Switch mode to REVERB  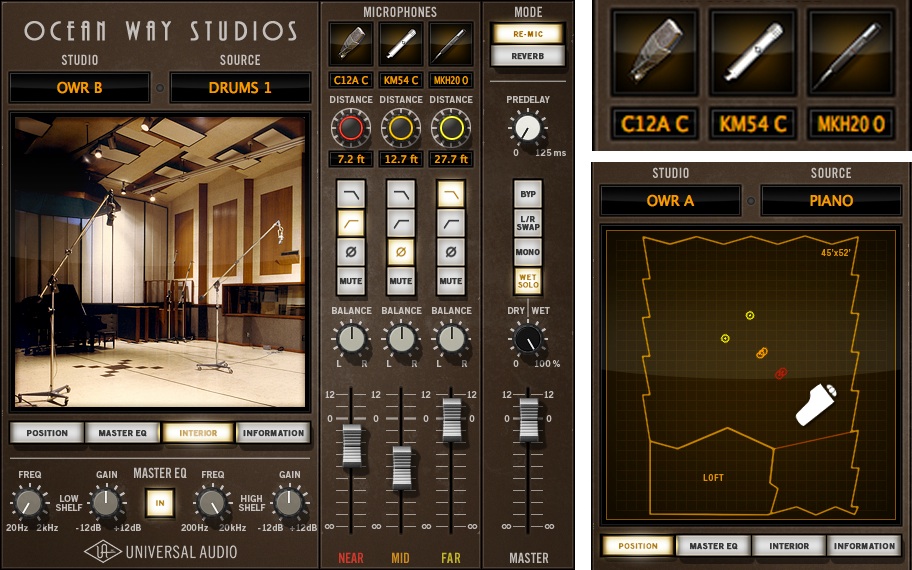(528, 56)
